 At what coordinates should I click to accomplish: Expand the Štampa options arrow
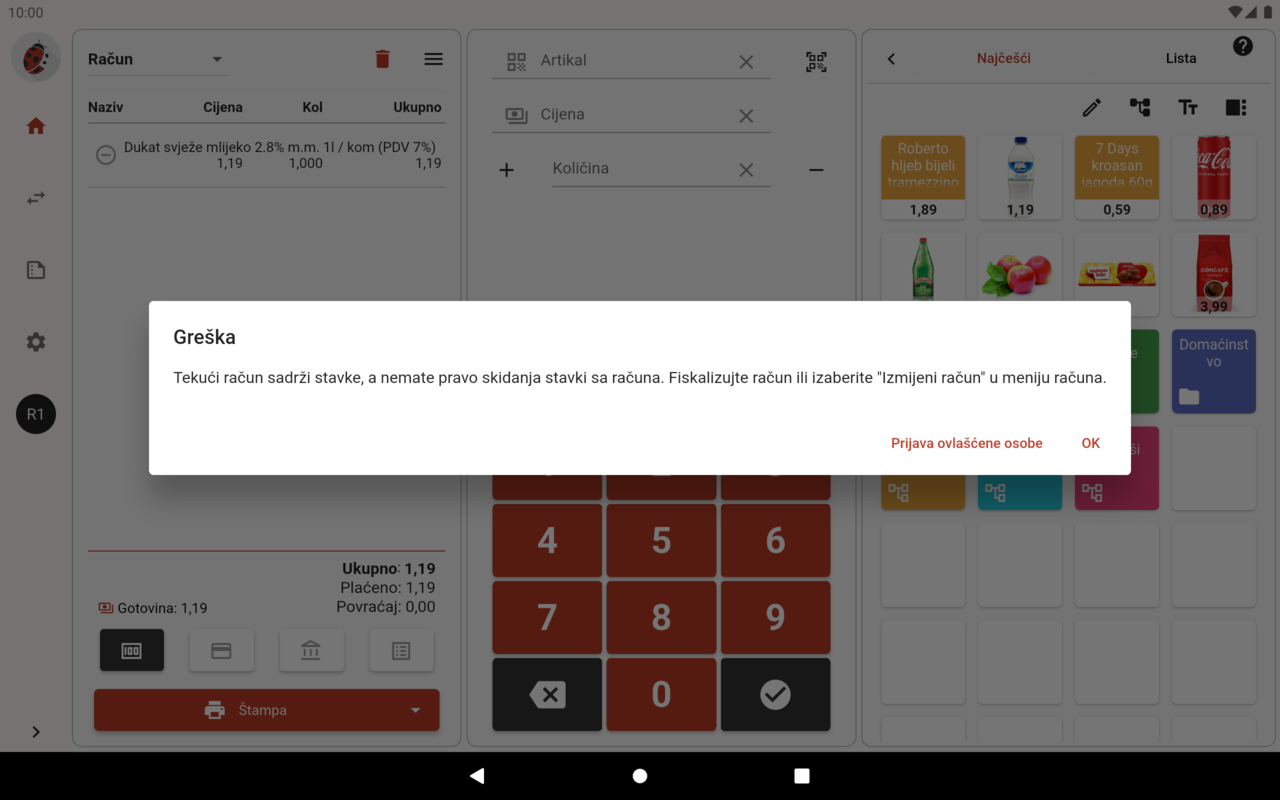[x=416, y=710]
